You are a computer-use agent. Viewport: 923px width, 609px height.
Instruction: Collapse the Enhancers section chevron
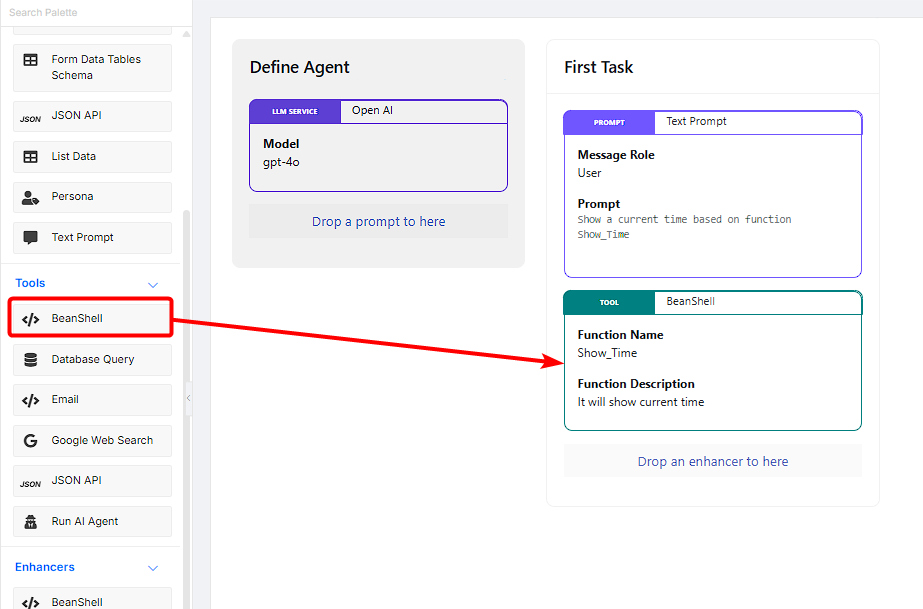[x=153, y=568]
